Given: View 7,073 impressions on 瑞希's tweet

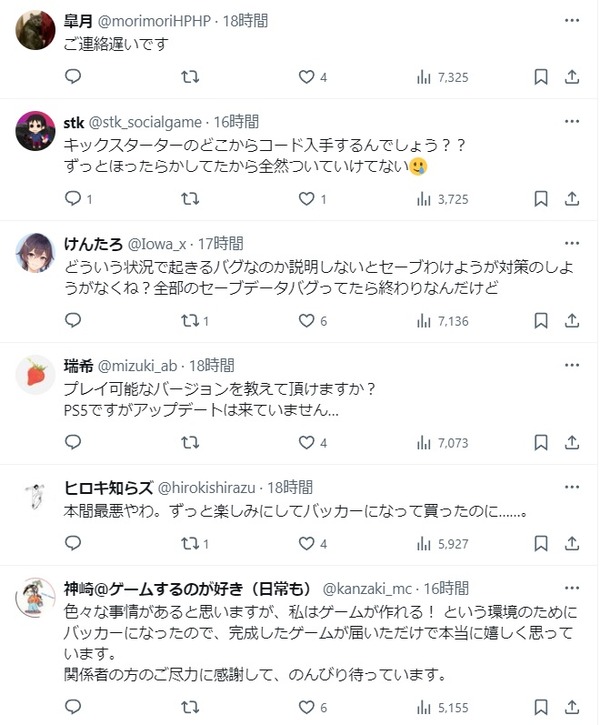Looking at the screenshot, I should click(x=442, y=442).
